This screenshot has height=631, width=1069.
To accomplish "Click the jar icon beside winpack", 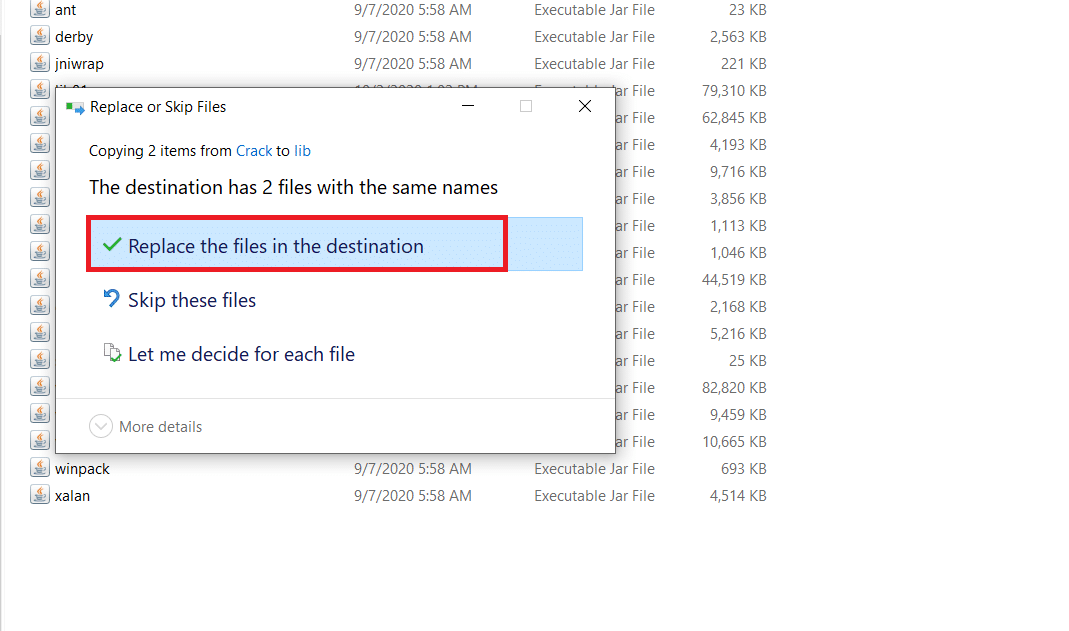I will pyautogui.click(x=40, y=468).
